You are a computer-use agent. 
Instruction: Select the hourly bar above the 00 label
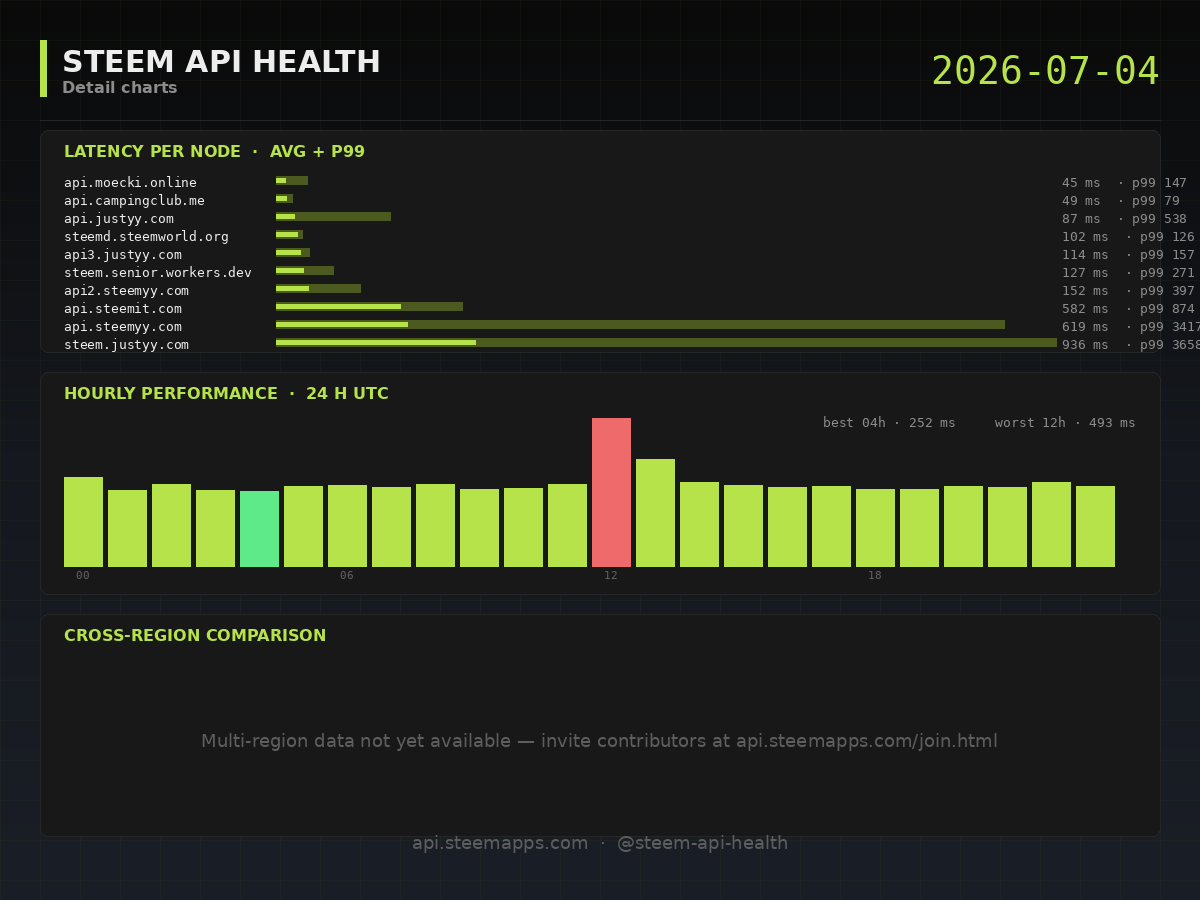[83, 522]
